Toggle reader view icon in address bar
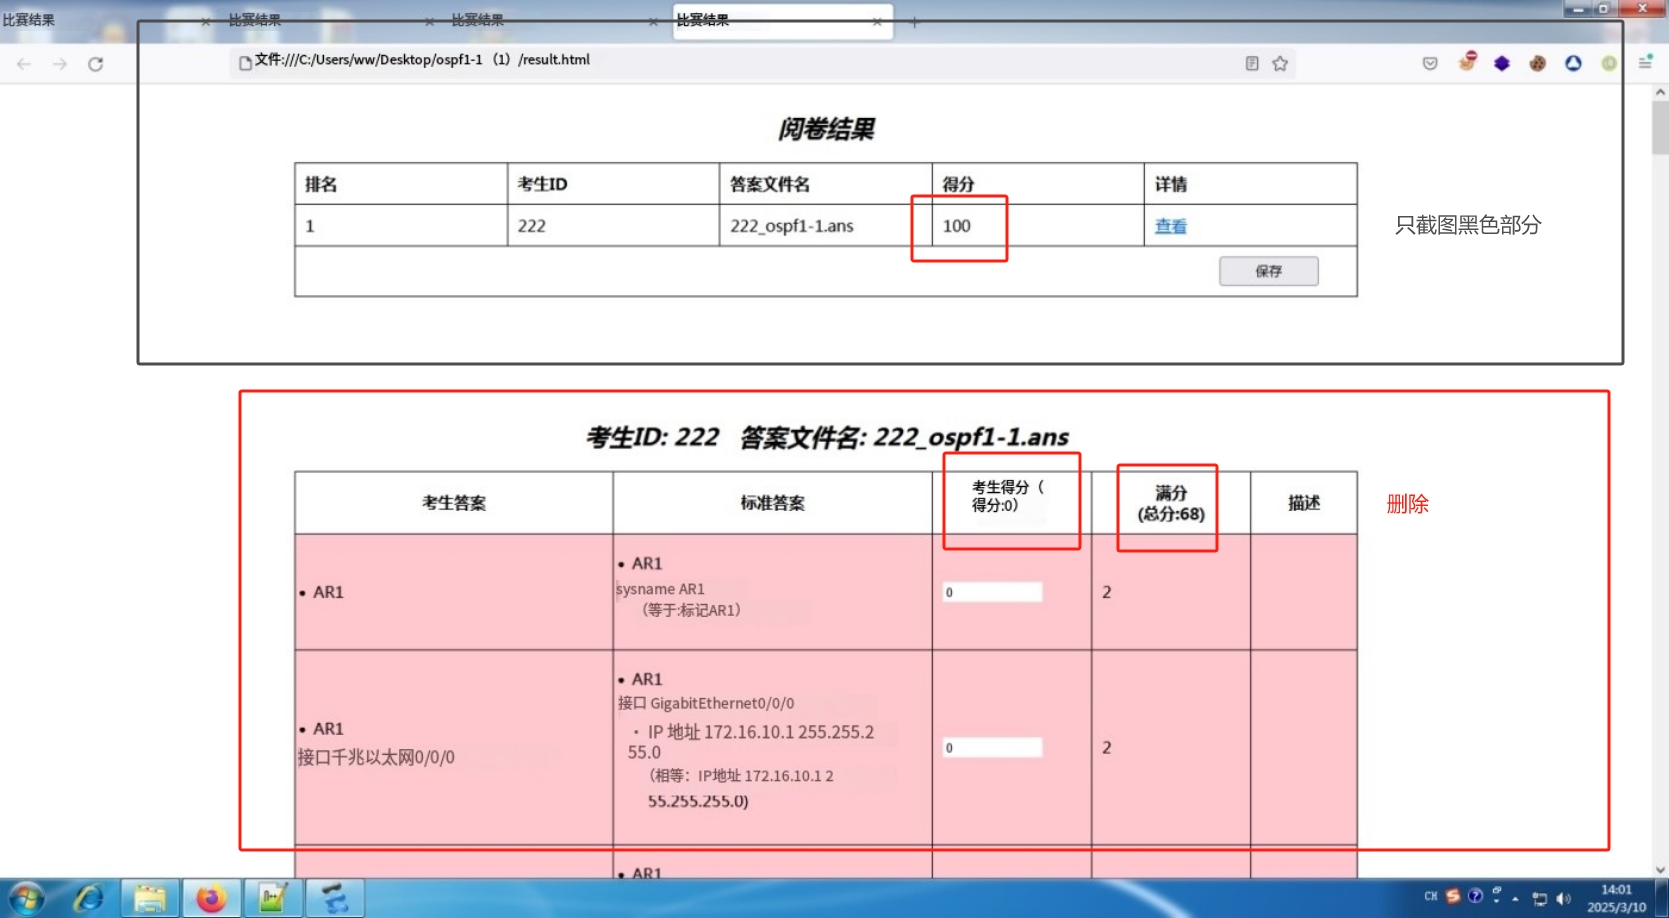This screenshot has width=1669, height=918. (x=1252, y=64)
